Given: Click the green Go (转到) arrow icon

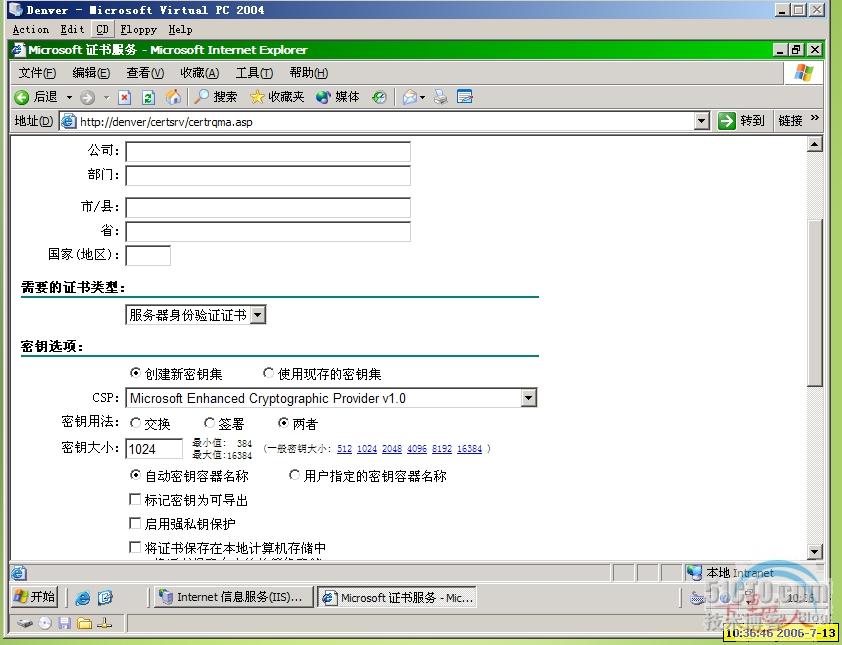Looking at the screenshot, I should coord(727,121).
